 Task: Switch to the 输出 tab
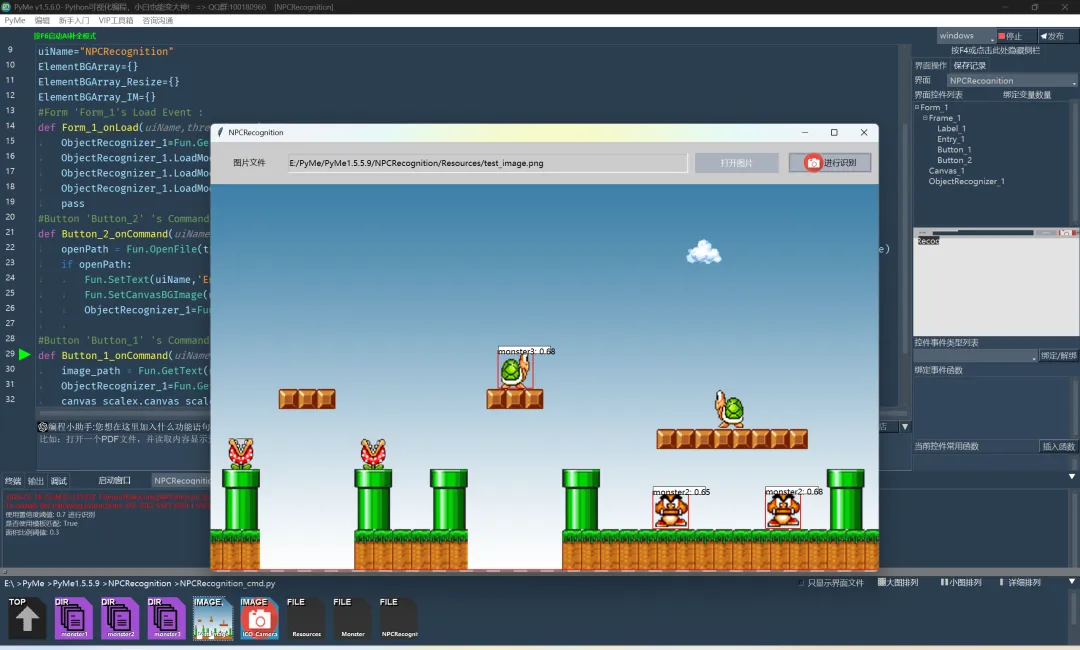pos(36,481)
